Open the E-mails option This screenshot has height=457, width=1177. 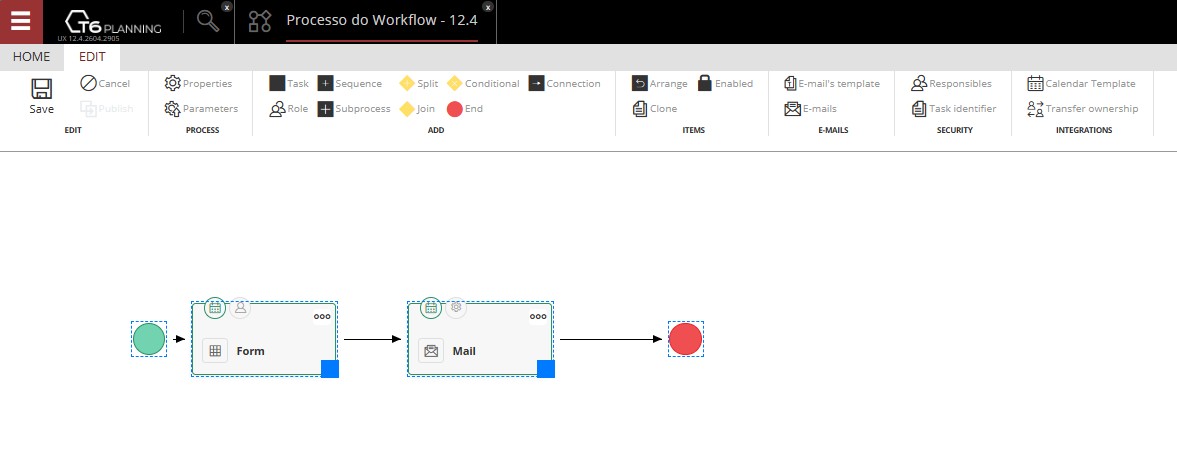(x=811, y=109)
